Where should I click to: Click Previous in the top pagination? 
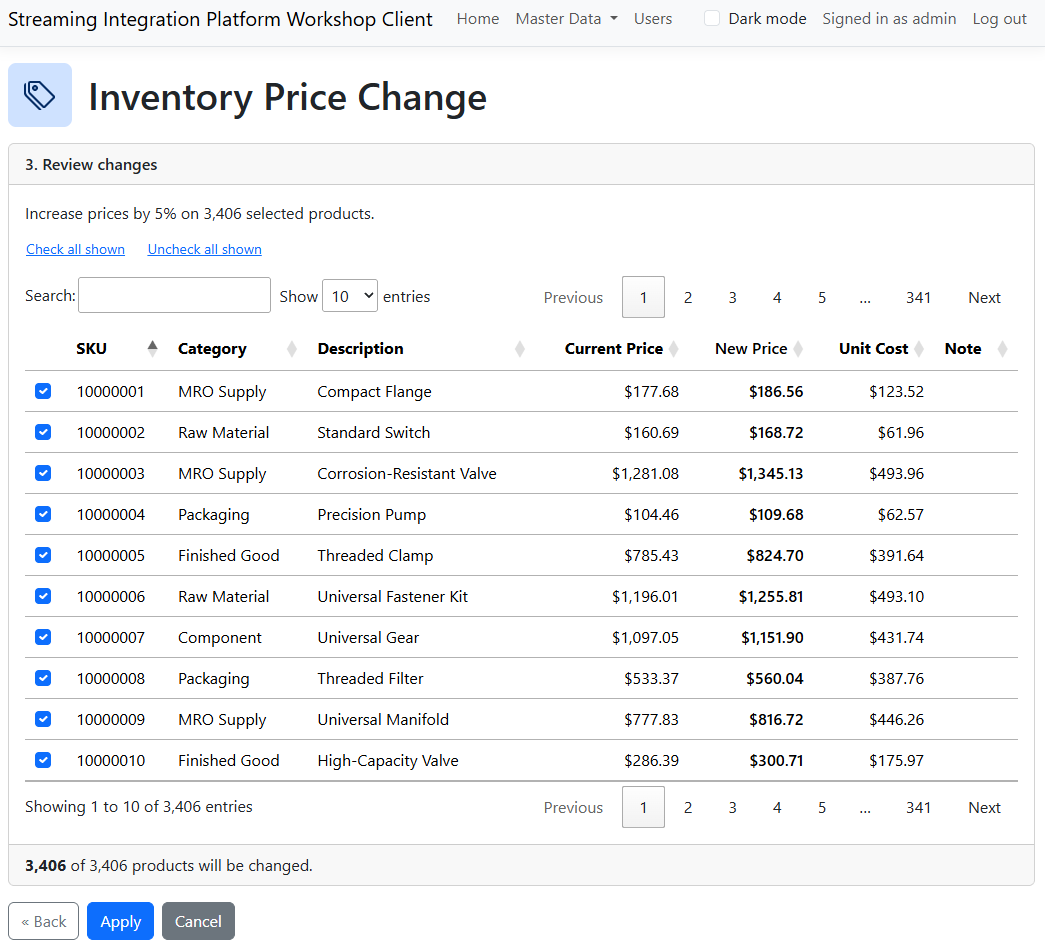click(573, 297)
